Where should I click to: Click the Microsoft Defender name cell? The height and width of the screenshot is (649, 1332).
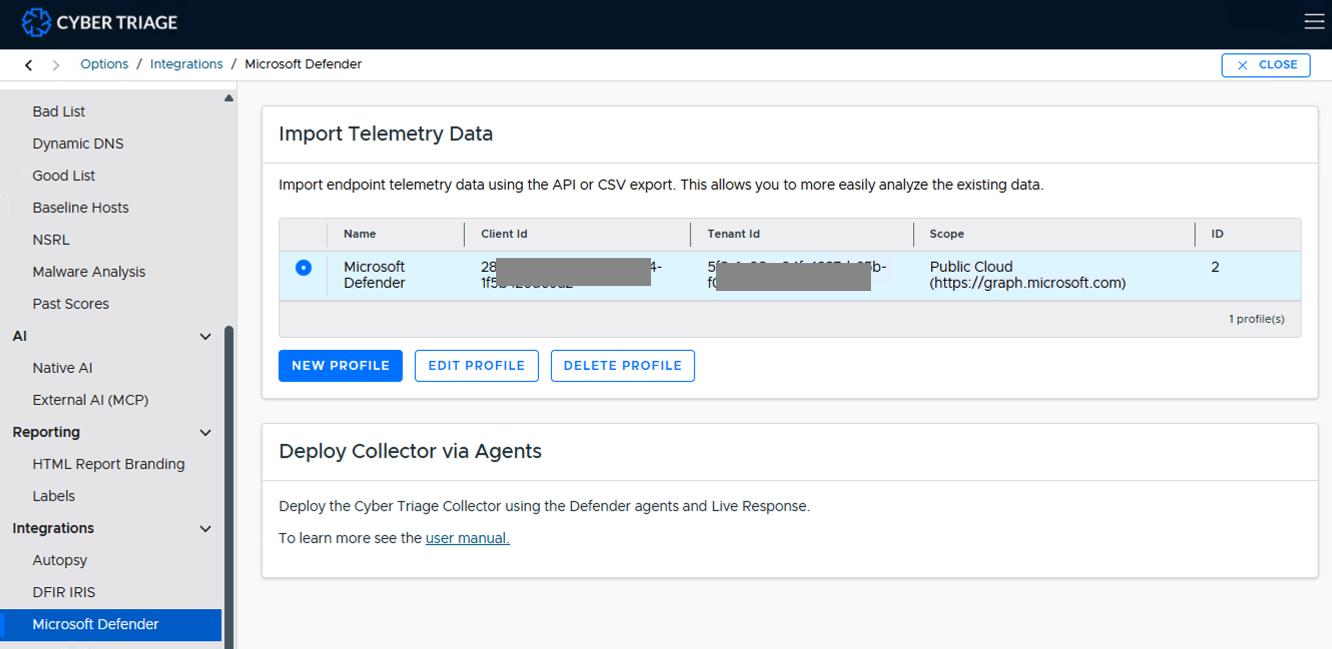click(375, 275)
